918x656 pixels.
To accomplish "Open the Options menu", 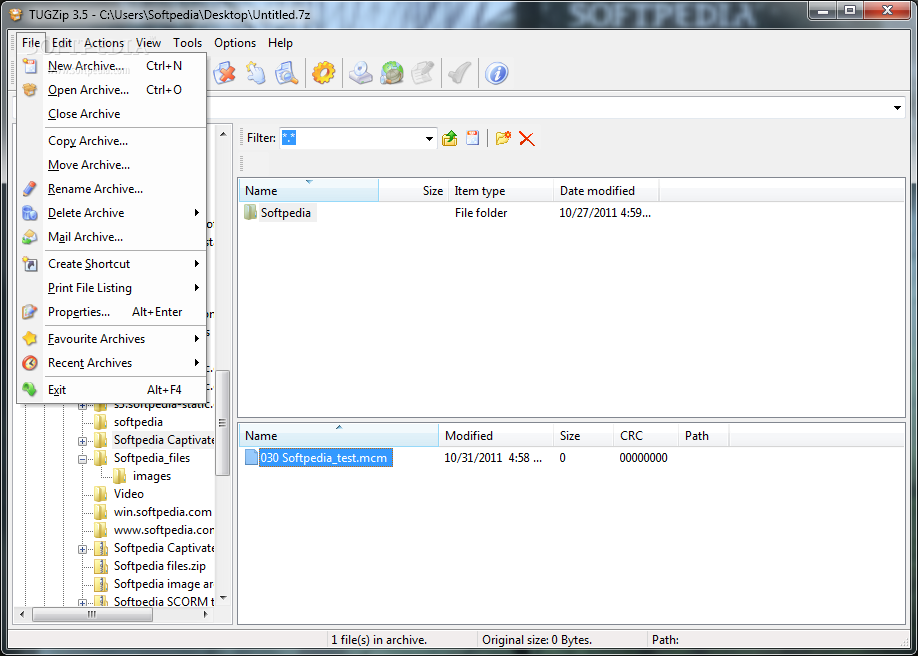I will pos(235,43).
